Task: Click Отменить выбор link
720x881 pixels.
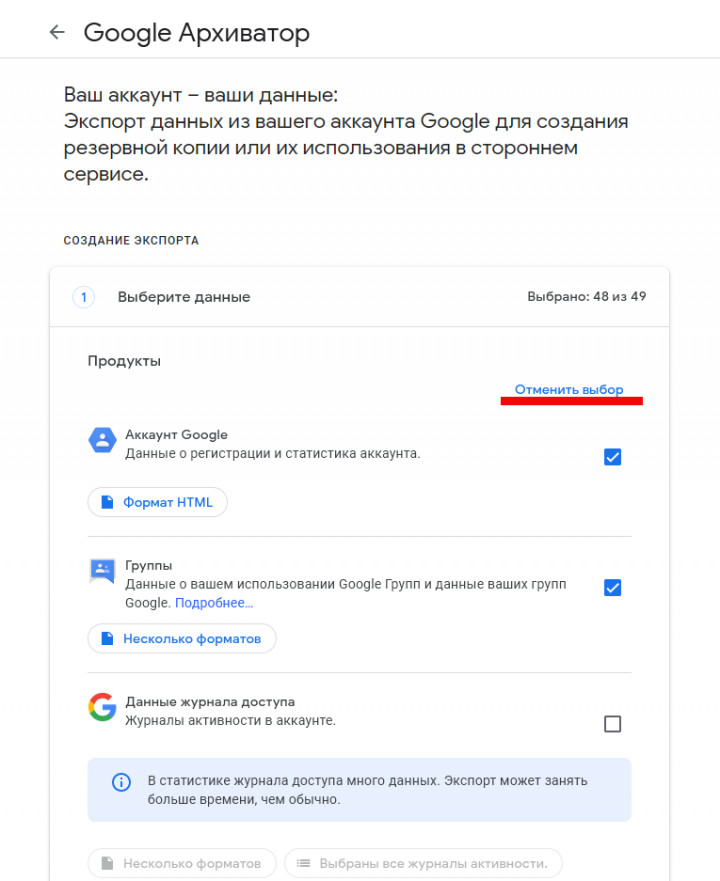Action: (x=569, y=390)
